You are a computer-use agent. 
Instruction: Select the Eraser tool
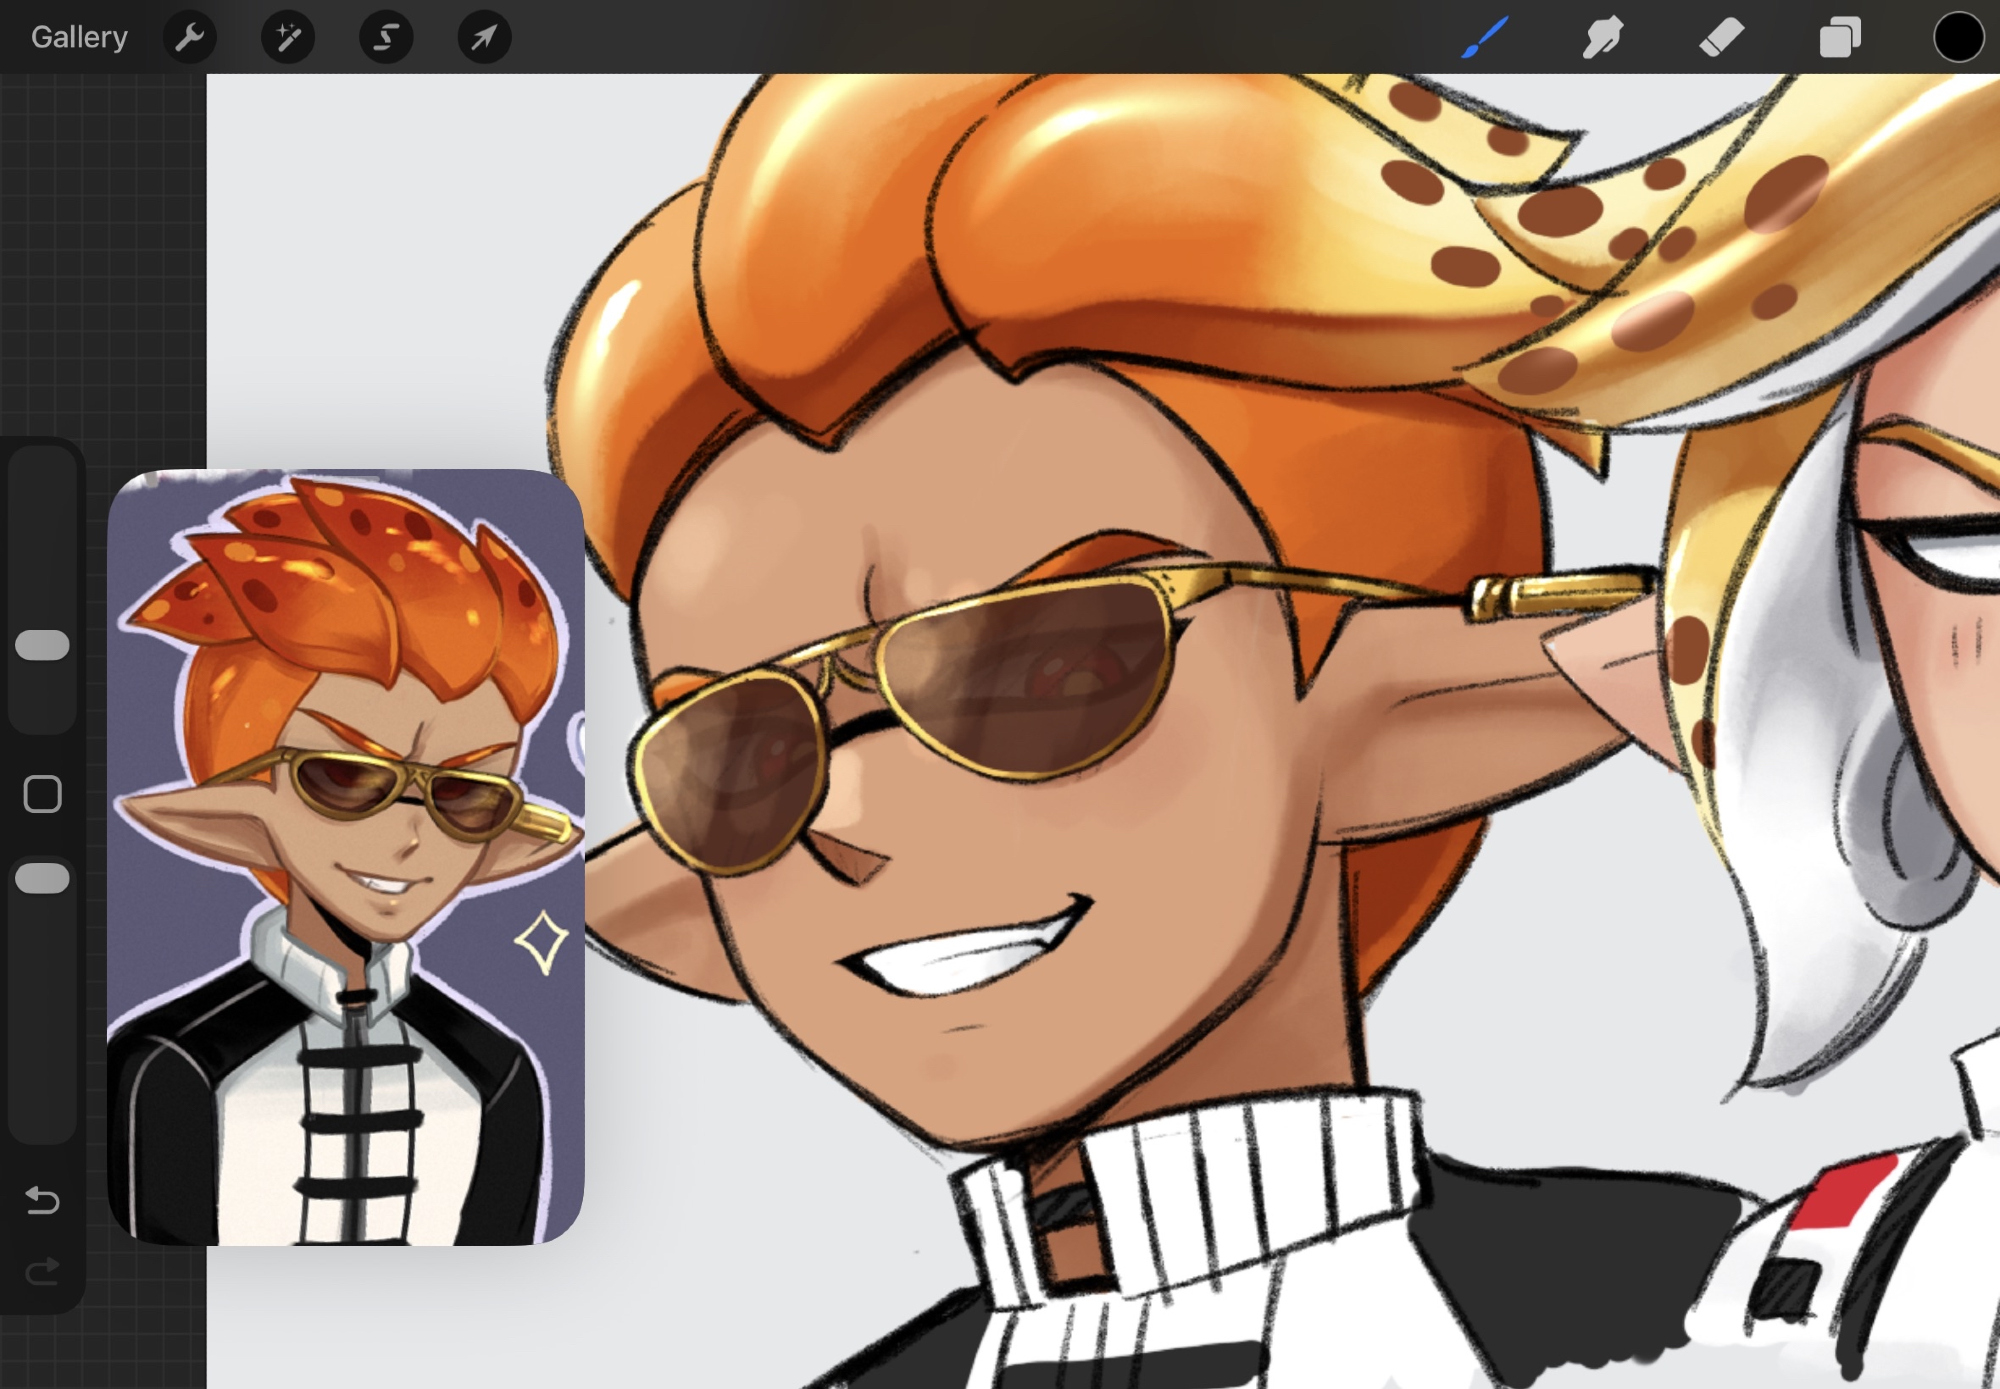[x=1721, y=37]
